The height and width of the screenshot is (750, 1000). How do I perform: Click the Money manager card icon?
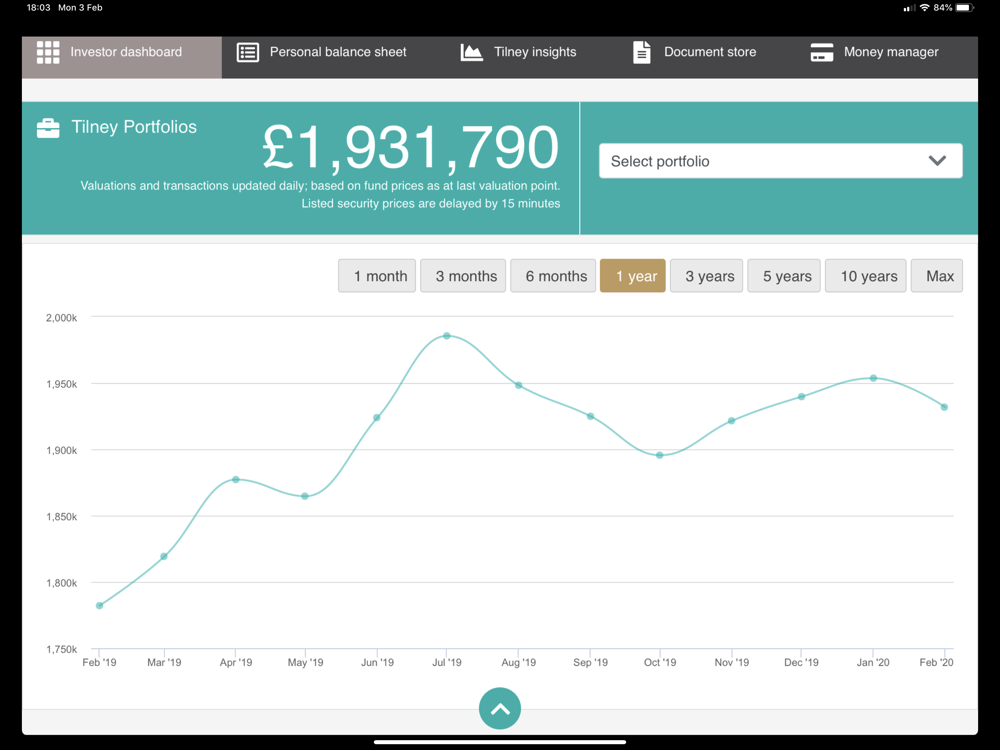click(821, 52)
